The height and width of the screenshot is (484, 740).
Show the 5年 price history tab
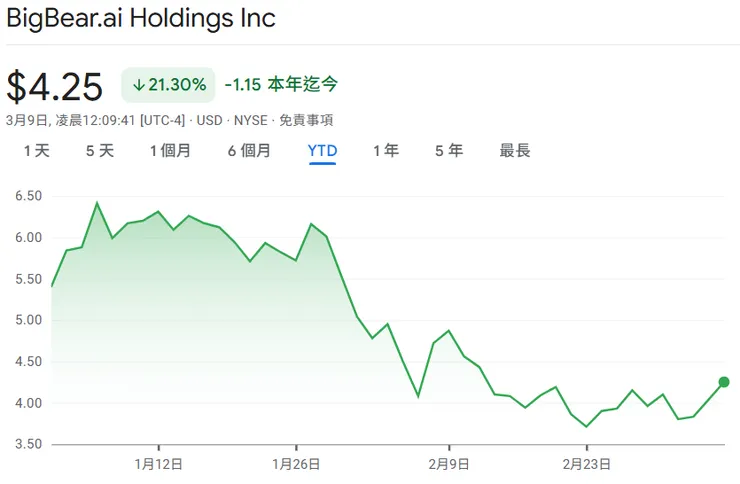click(449, 151)
